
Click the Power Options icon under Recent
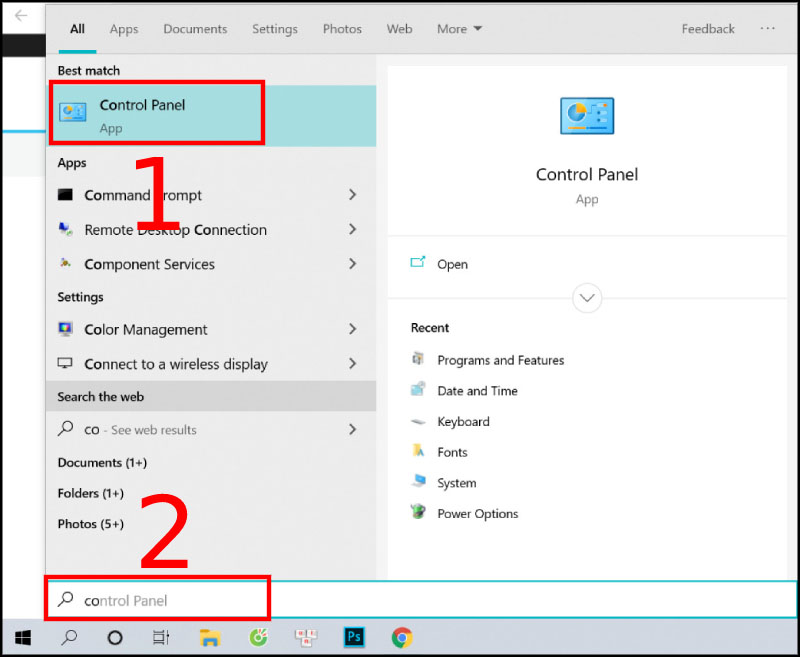coord(419,513)
